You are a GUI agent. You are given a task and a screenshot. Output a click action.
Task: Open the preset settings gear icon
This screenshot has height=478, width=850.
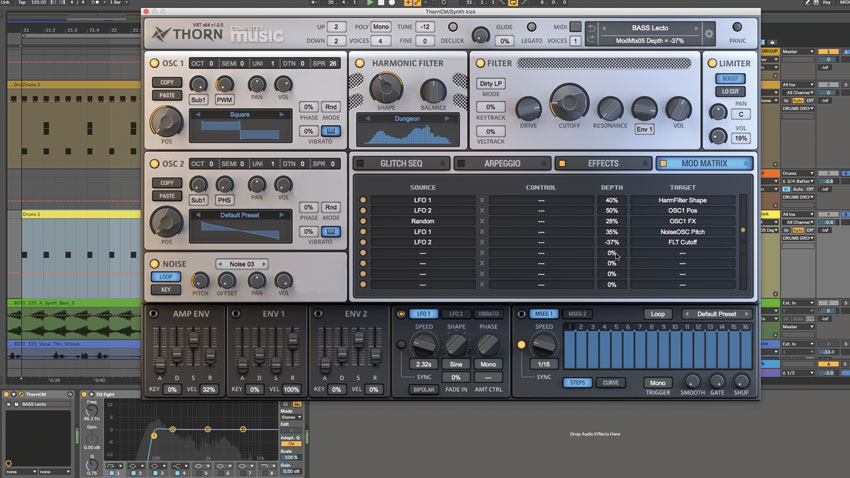(709, 34)
